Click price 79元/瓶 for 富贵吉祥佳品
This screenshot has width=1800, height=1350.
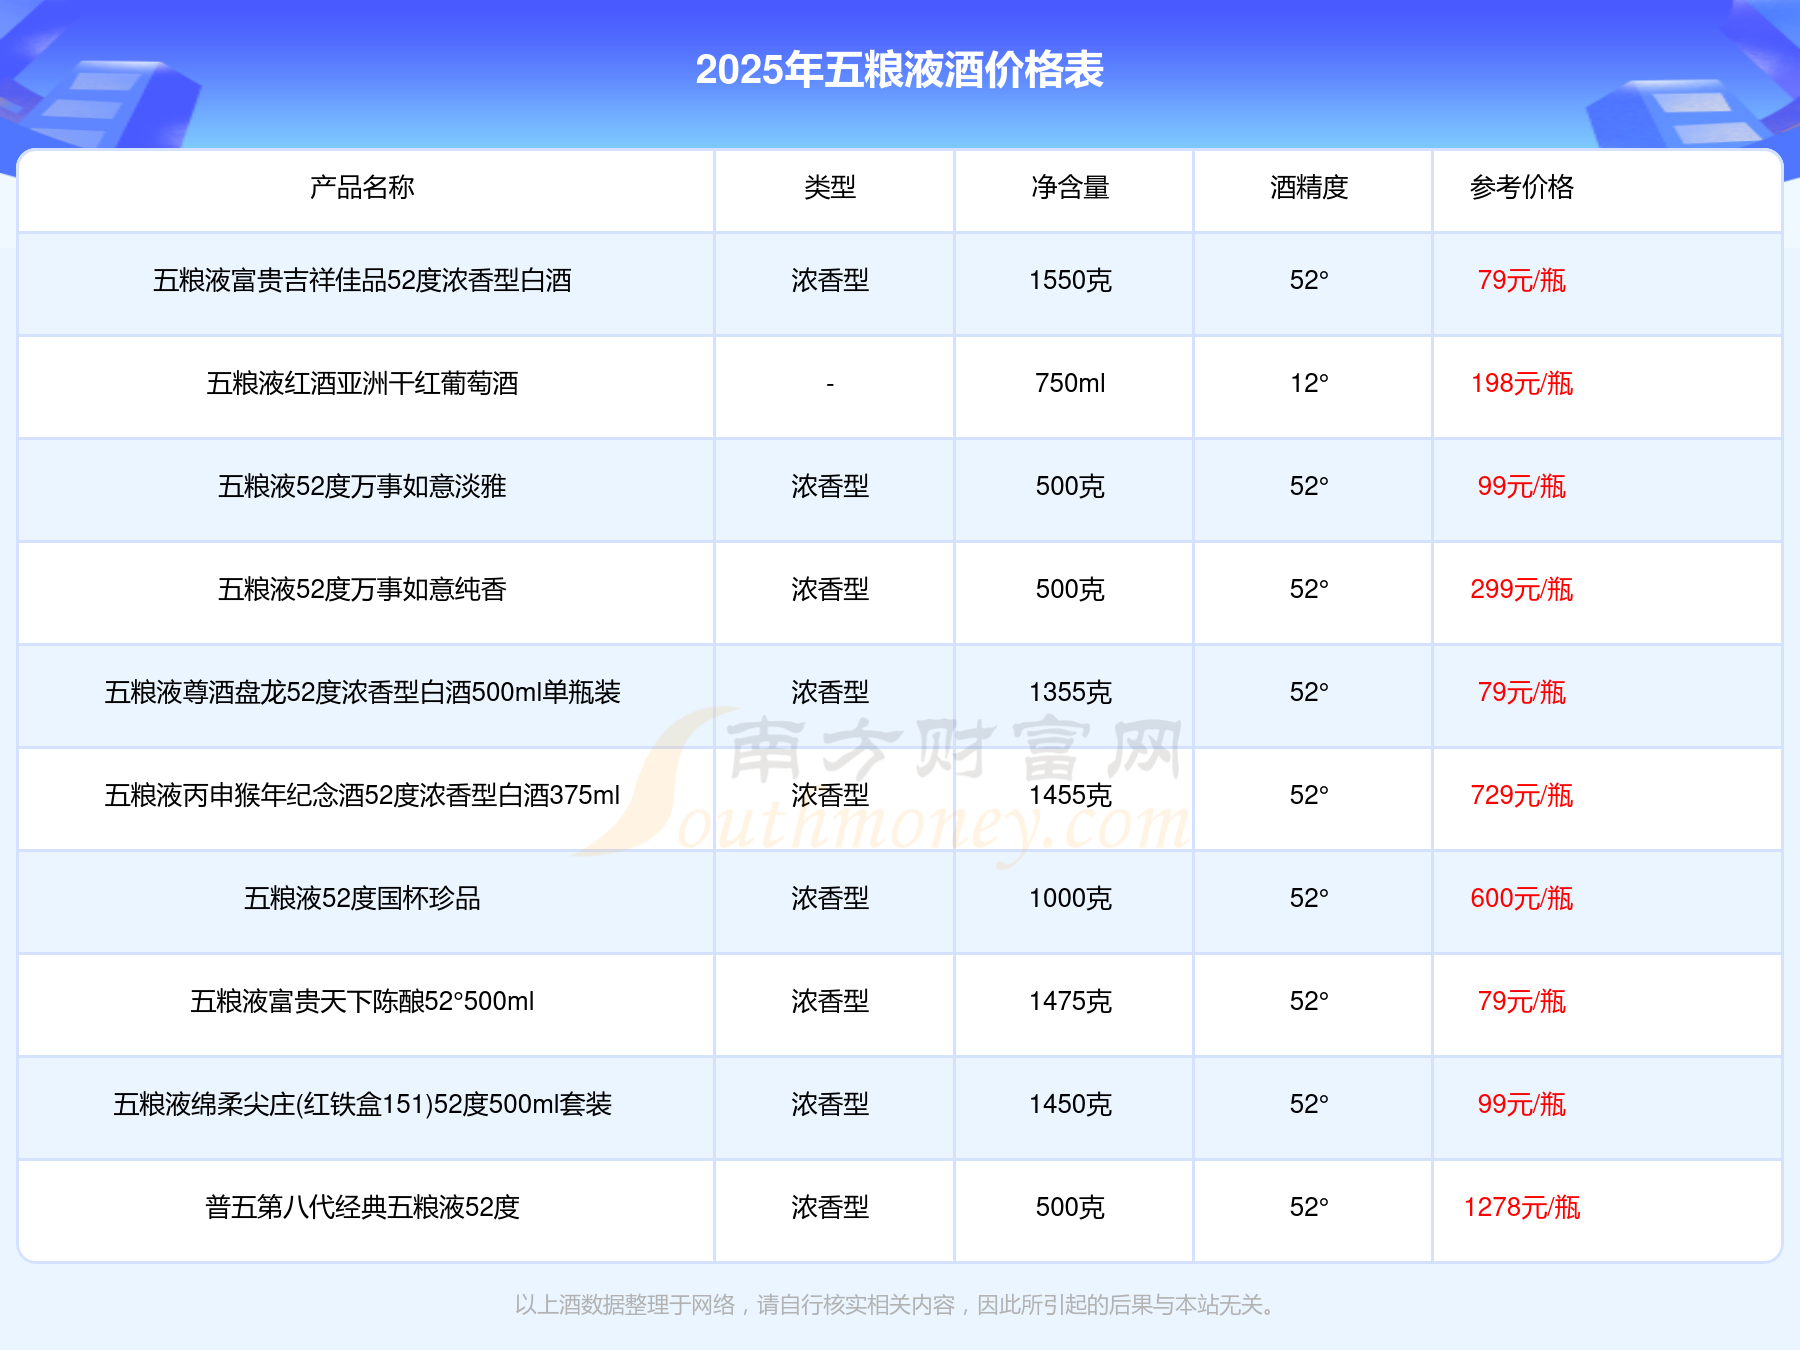1522,280
